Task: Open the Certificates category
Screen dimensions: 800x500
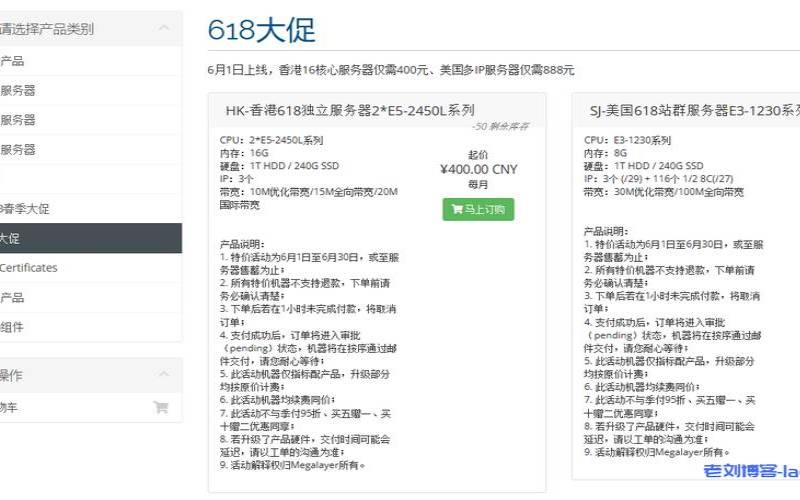Action: click(29, 268)
